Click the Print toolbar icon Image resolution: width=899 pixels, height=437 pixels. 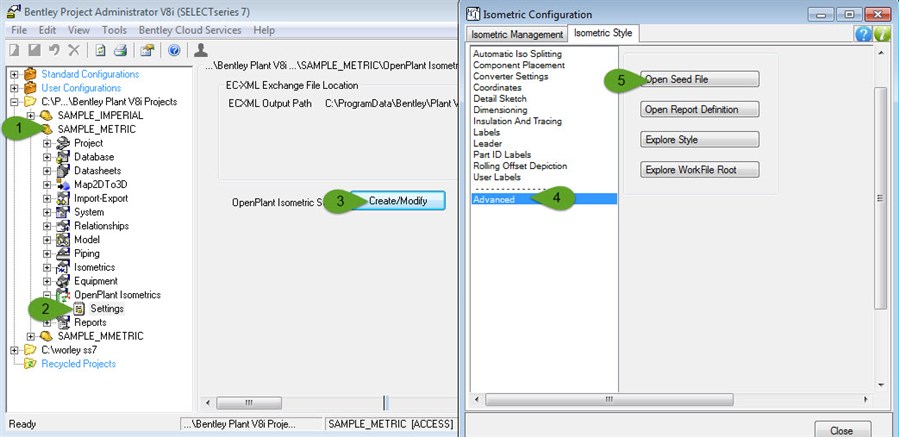[120, 50]
